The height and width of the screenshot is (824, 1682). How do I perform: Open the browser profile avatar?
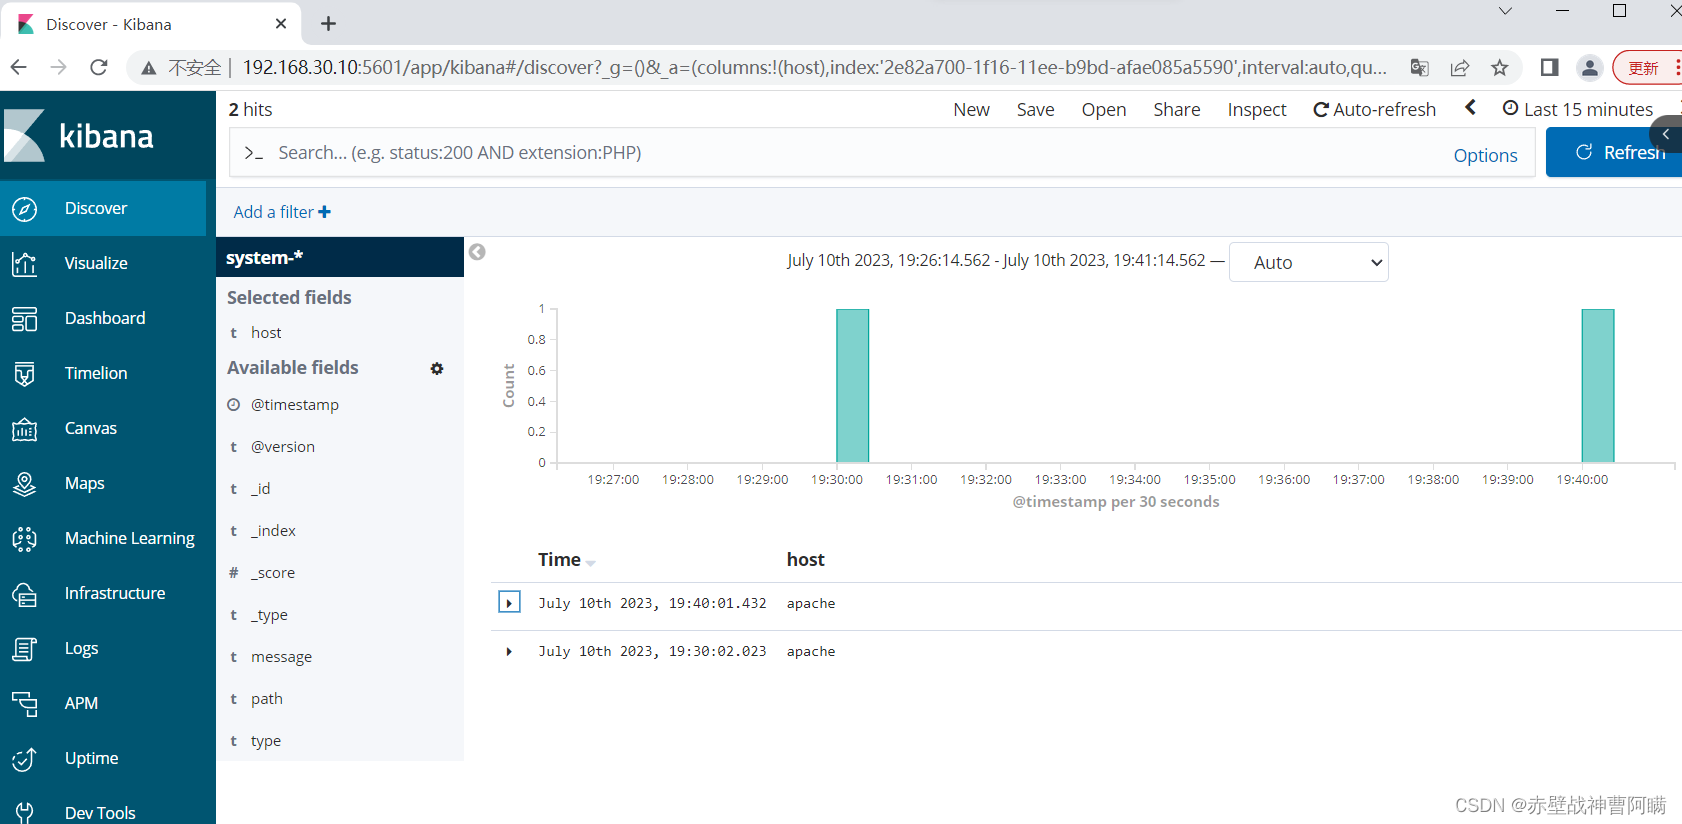[x=1589, y=68]
